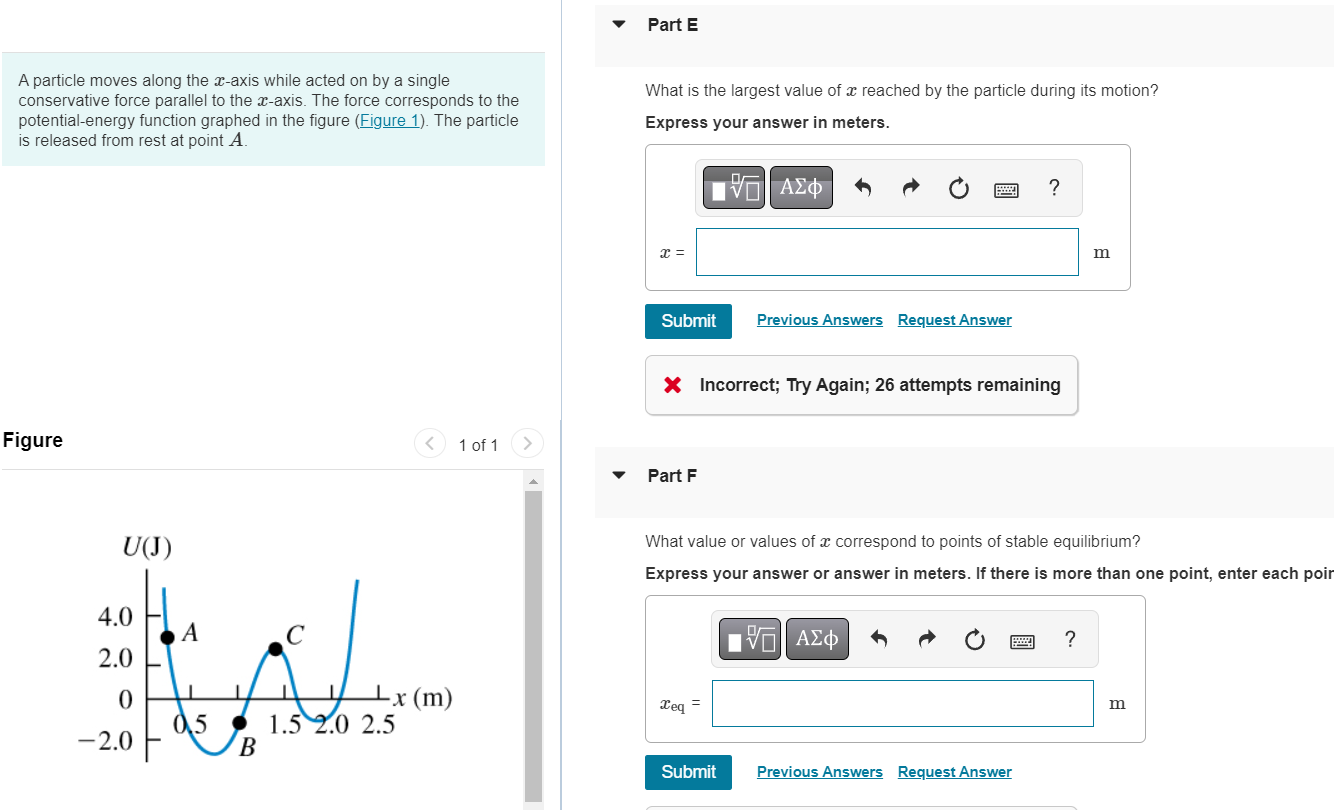Viewport: 1334px width, 810px height.
Task: Undo last entry in Part E answer box
Action: [x=862, y=187]
